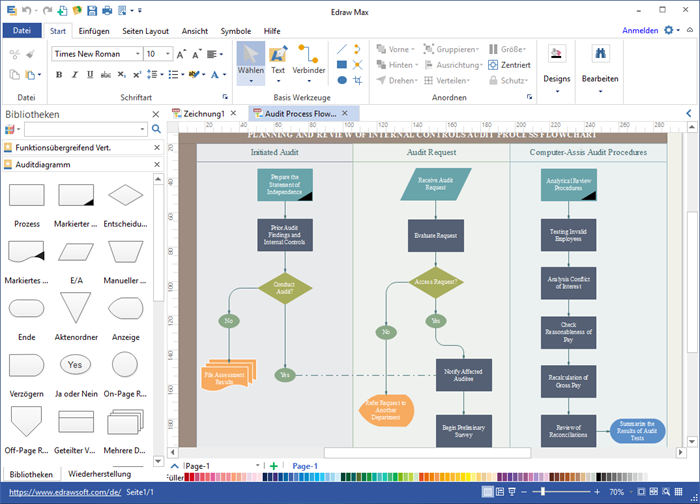Expand the Verteilen distribute dropdown
The image size is (700, 504).
(x=468, y=81)
